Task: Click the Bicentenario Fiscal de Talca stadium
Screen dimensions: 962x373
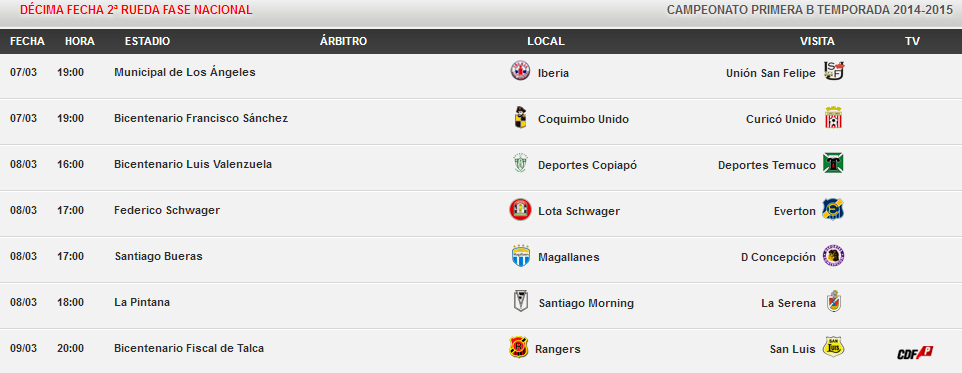Action: (189, 348)
